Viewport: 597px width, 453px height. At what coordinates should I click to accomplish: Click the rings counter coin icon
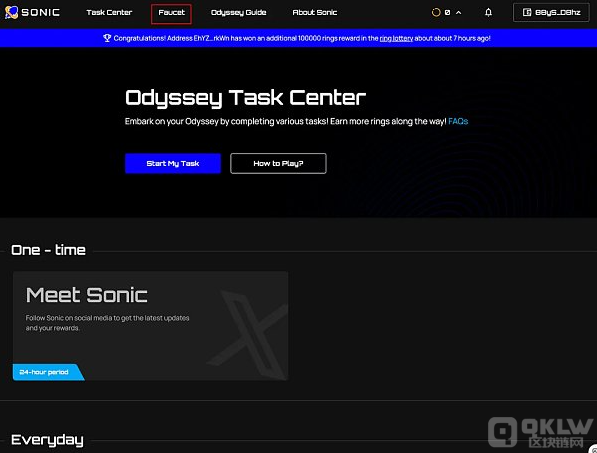click(436, 13)
